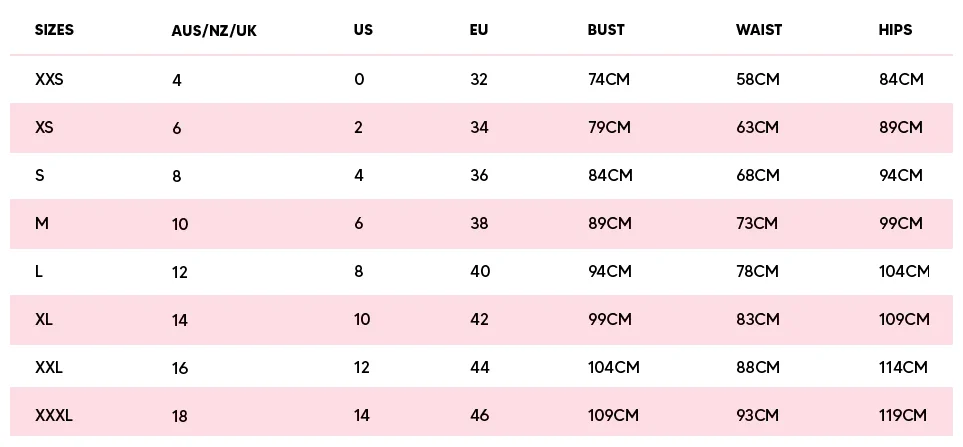Select the WAIST column header
Image resolution: width=963 pixels, height=447 pixels.
tap(758, 30)
